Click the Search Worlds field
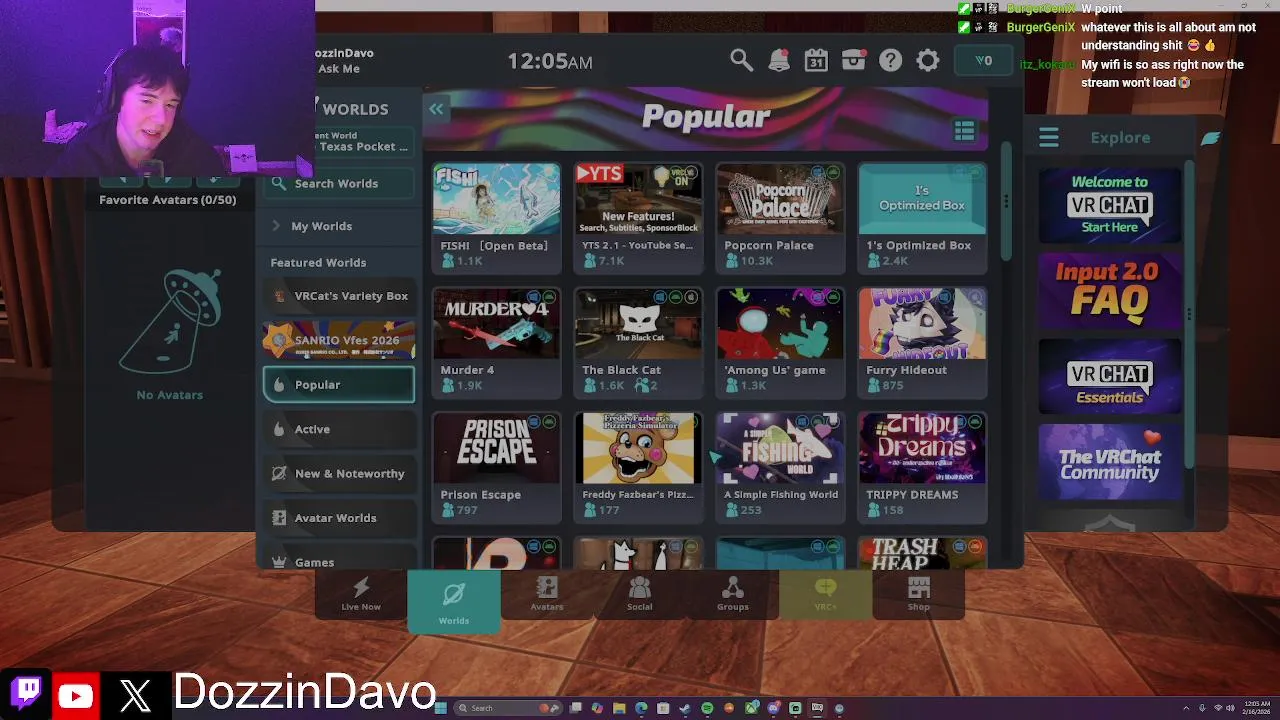This screenshot has width=1280, height=720. (338, 184)
